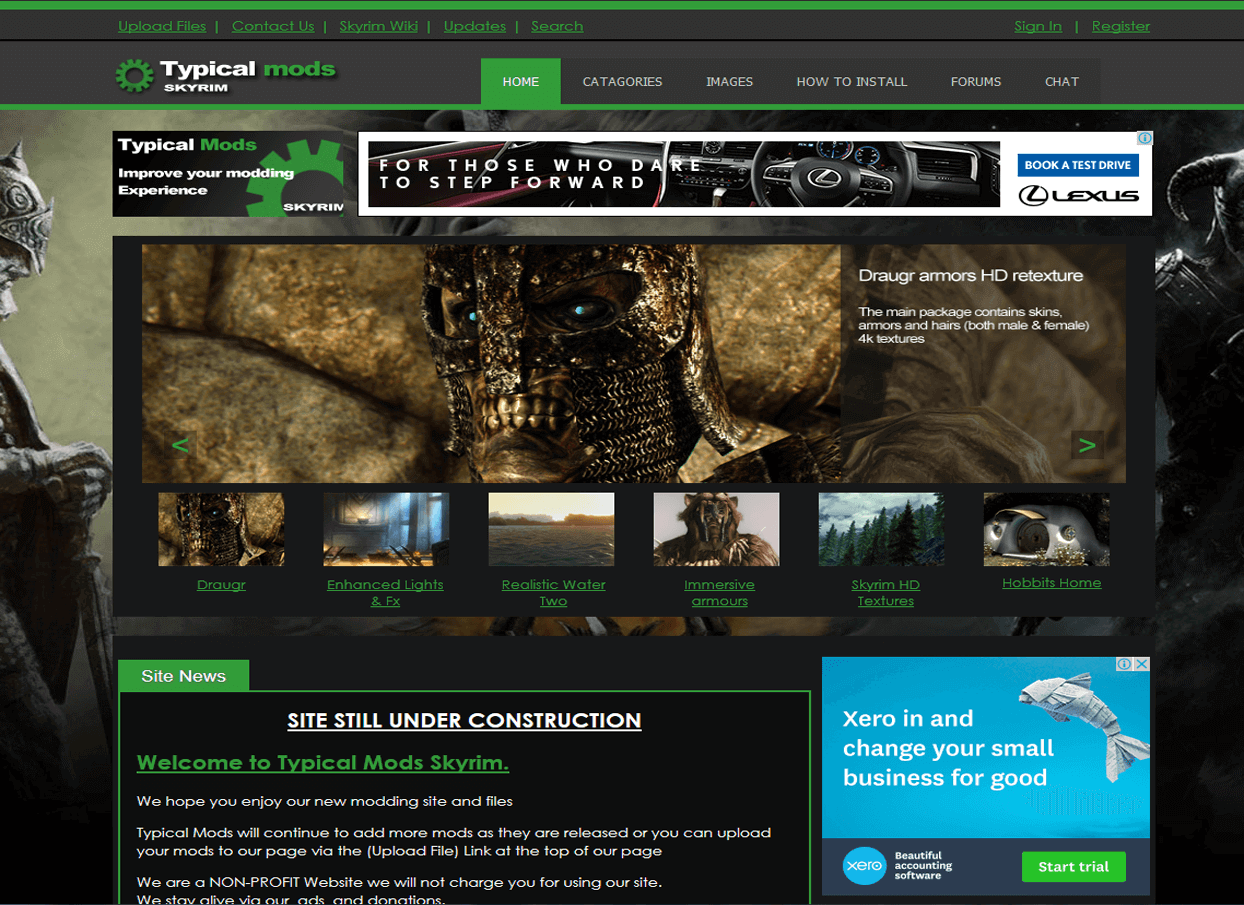Click Sign In link

[1038, 26]
